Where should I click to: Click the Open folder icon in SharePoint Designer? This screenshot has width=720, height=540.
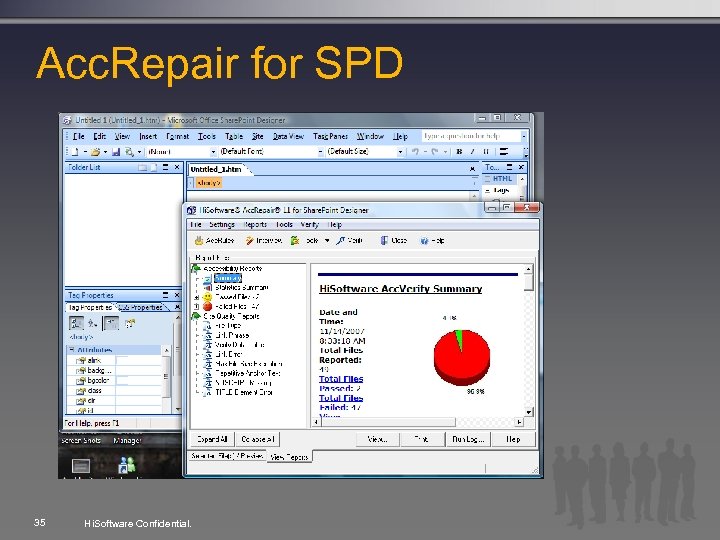point(96,152)
